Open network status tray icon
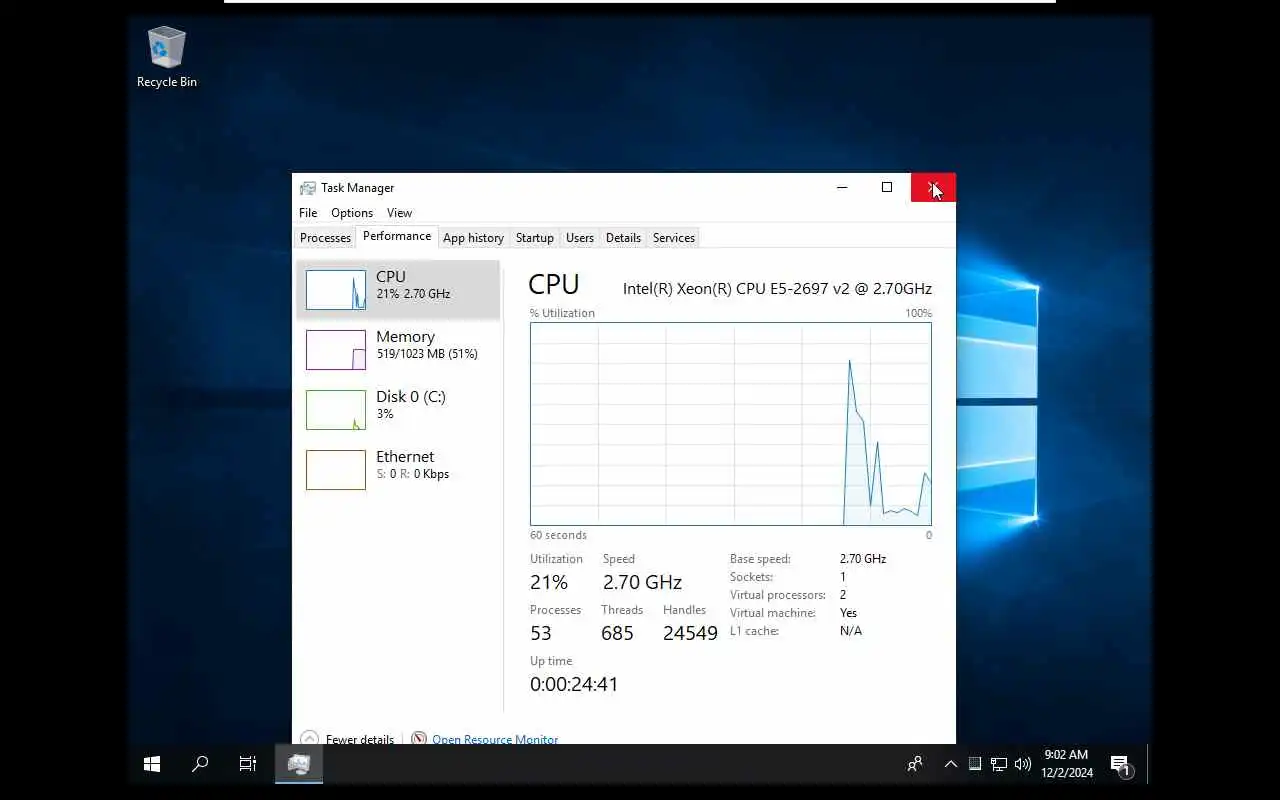 pyautogui.click(x=999, y=764)
